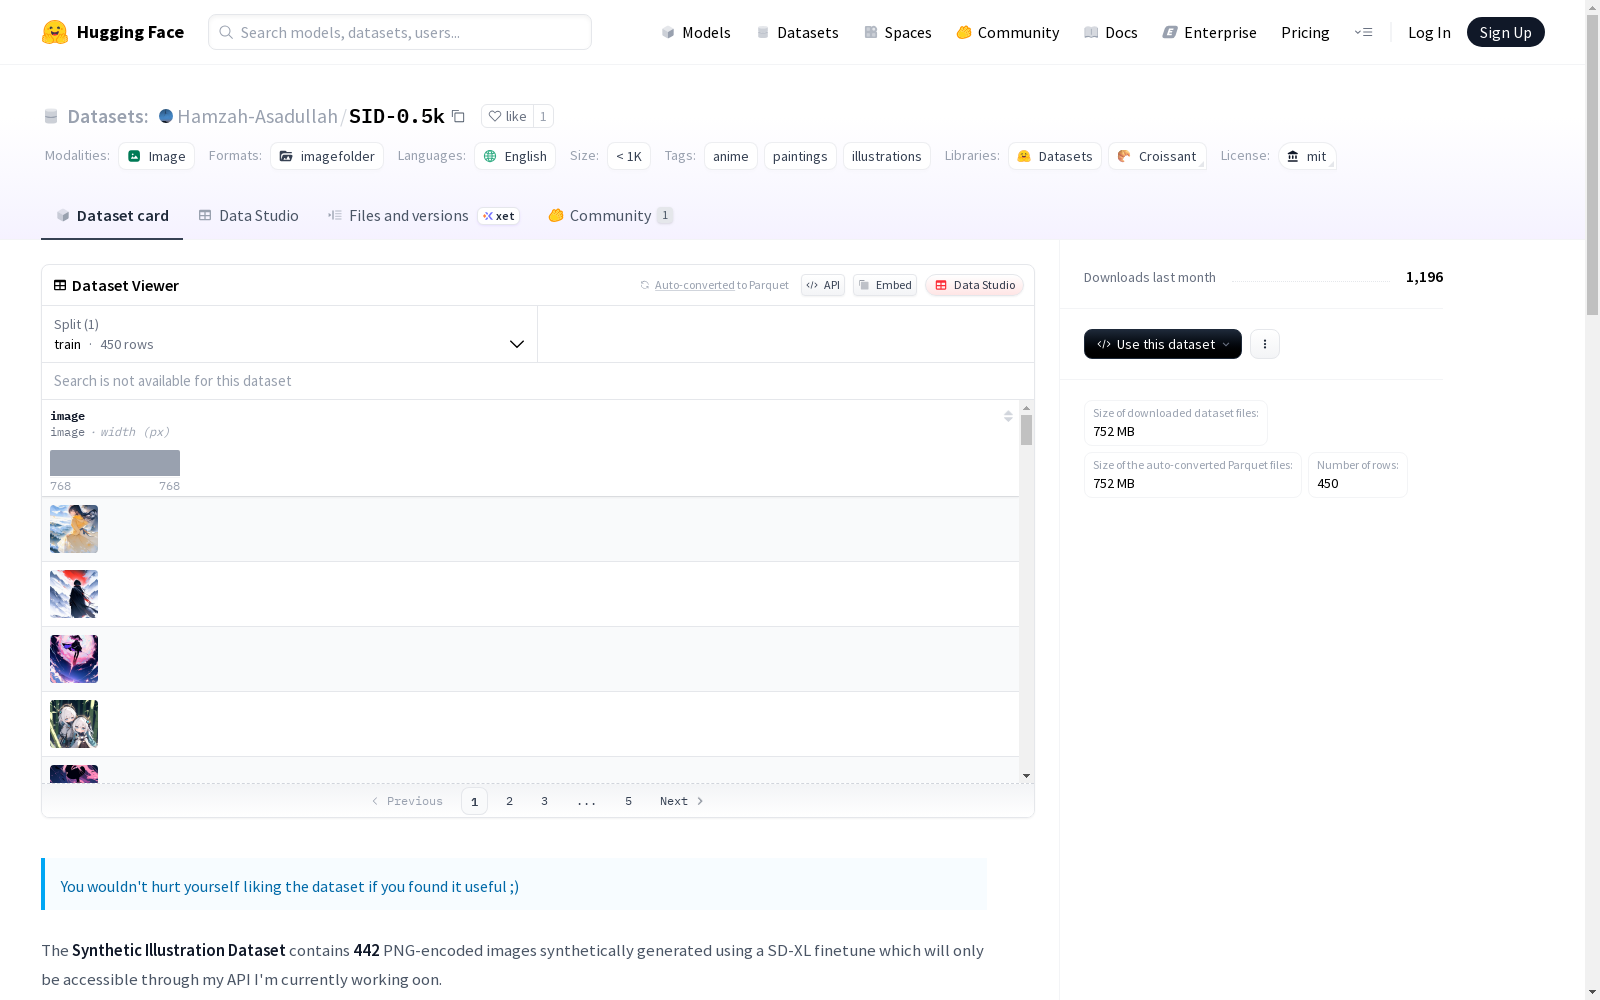
Task: Open the Hamzah-Asadullah user link
Action: coord(258,116)
